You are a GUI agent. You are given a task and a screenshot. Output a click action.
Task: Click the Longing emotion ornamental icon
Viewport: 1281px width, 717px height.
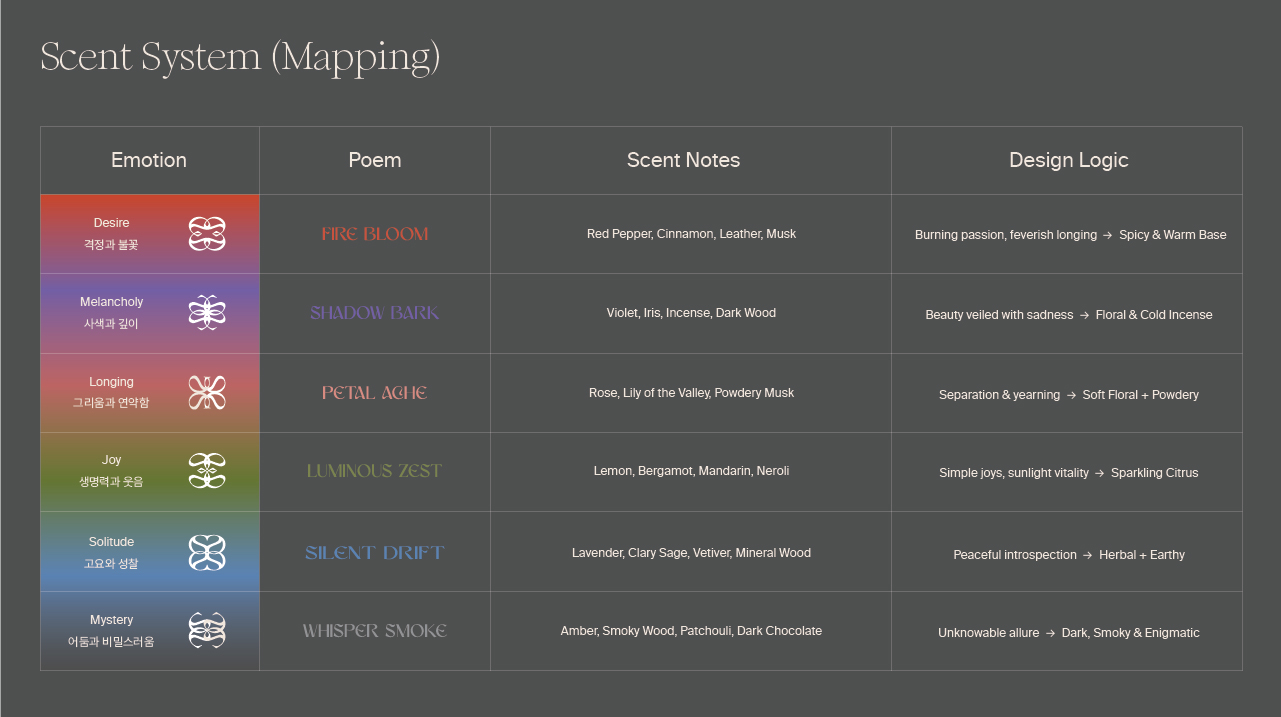click(207, 393)
